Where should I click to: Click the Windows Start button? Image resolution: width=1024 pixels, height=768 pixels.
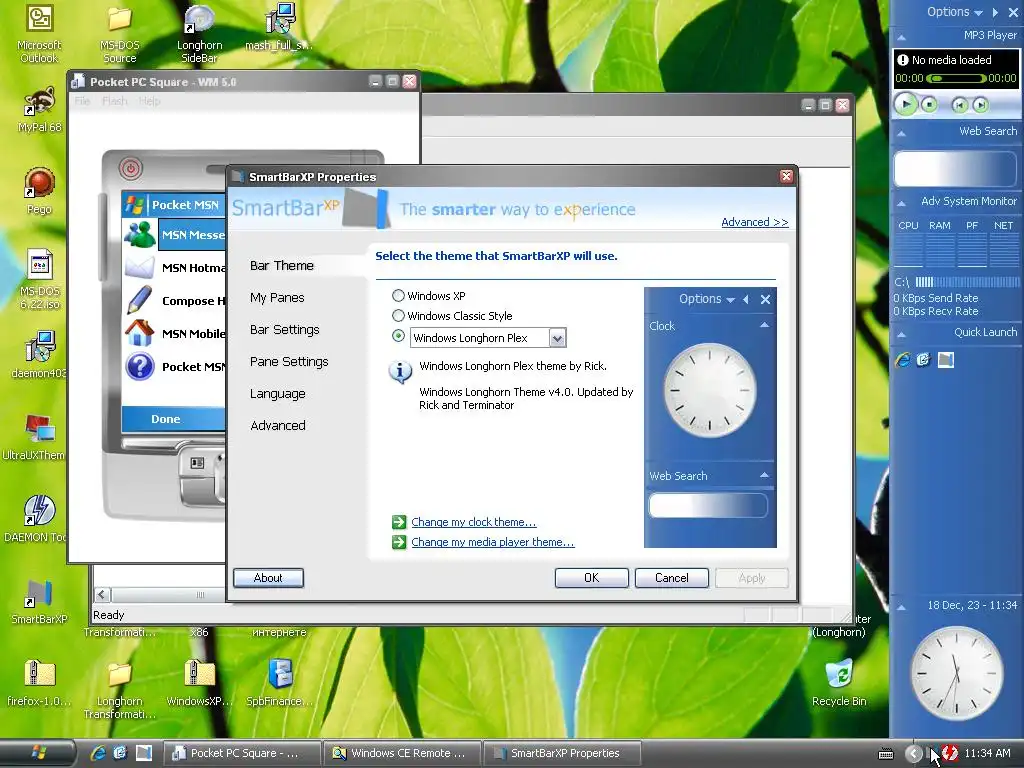tap(37, 753)
